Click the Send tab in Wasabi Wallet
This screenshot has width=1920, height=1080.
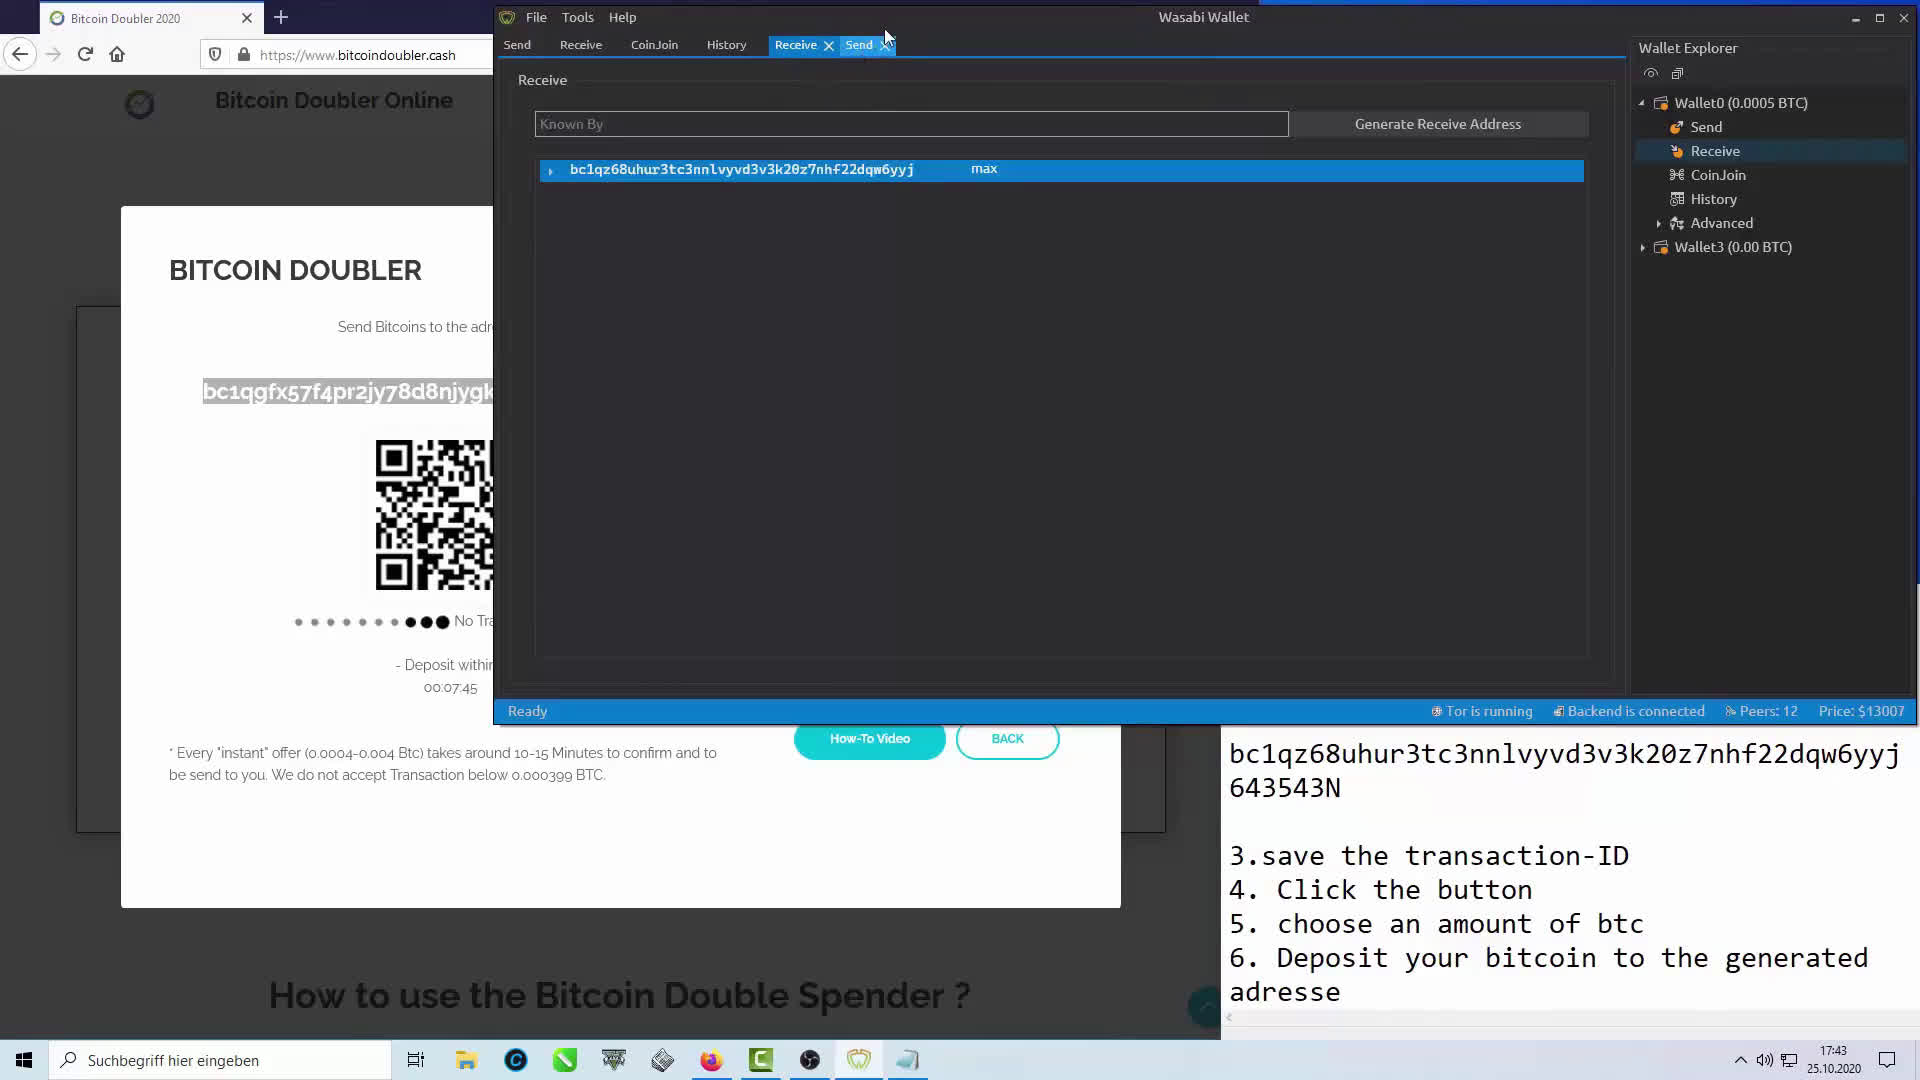[x=857, y=44]
